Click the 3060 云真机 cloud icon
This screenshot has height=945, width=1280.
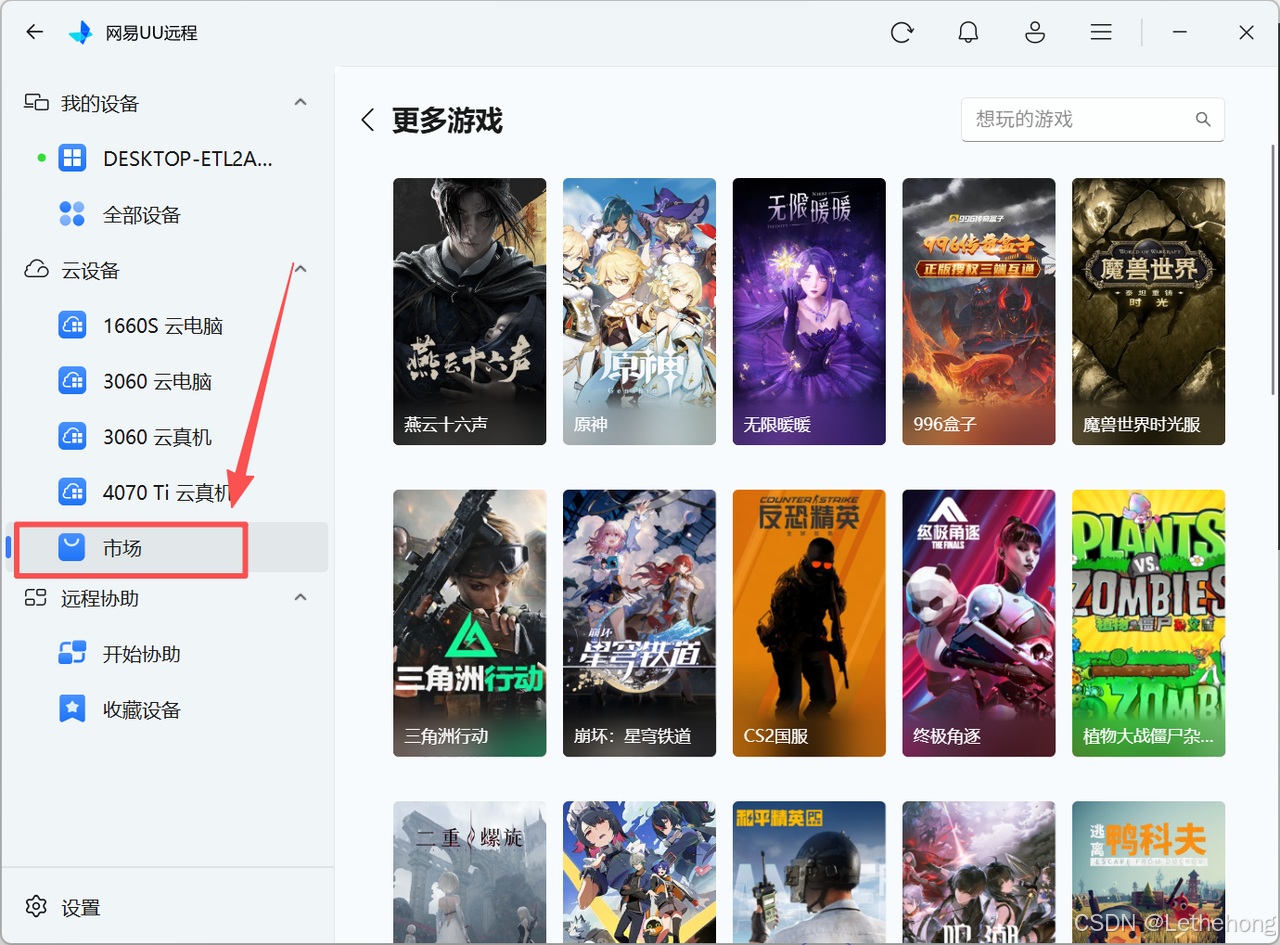click(72, 437)
